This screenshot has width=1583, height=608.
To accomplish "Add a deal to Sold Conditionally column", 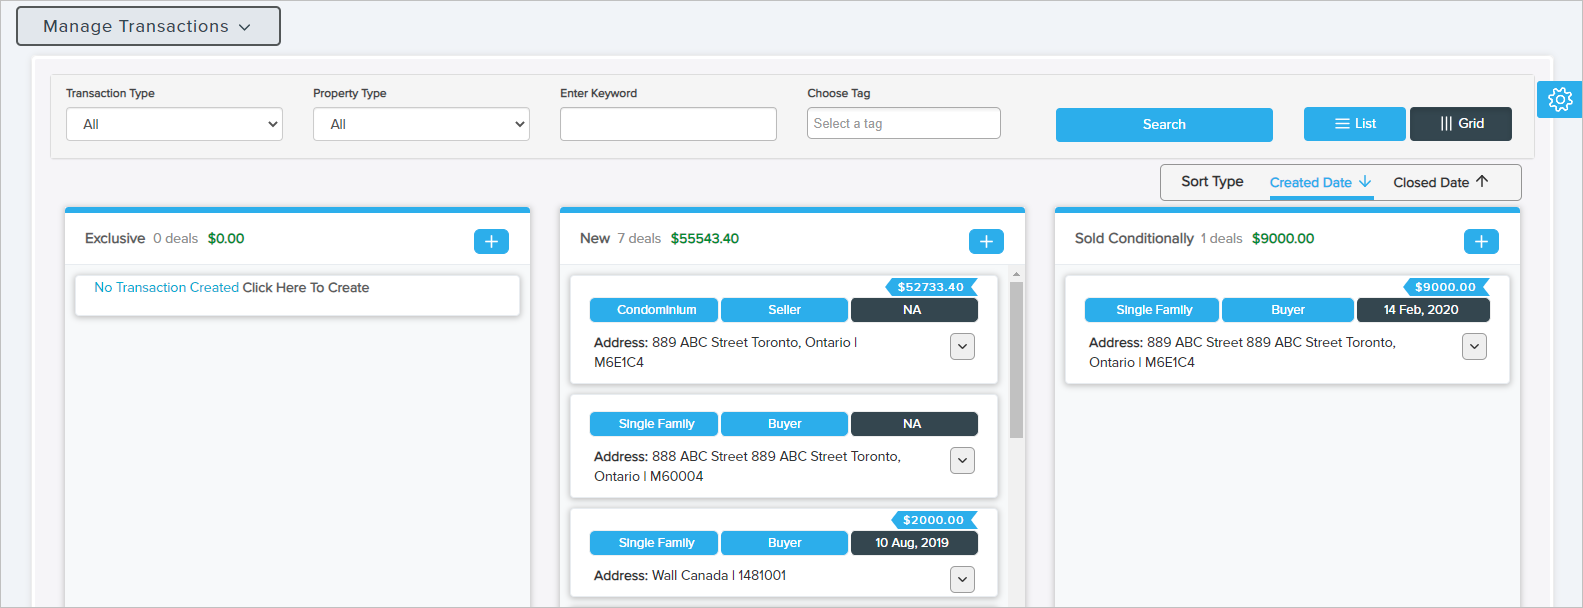I will [1481, 241].
